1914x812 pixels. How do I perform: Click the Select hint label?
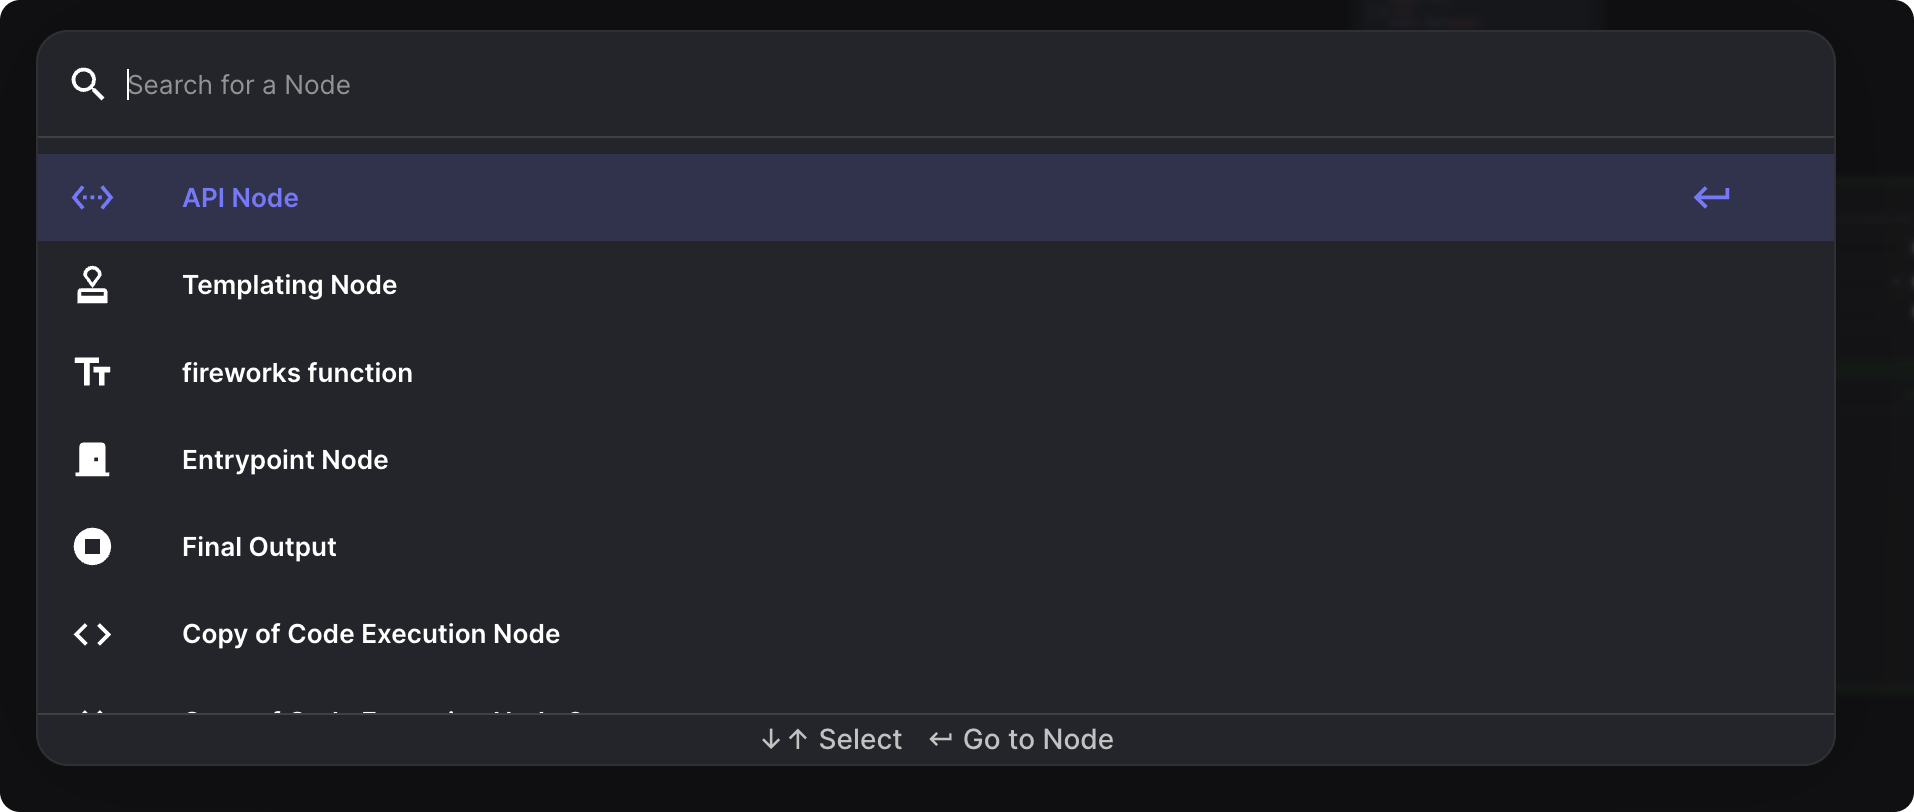[860, 739]
